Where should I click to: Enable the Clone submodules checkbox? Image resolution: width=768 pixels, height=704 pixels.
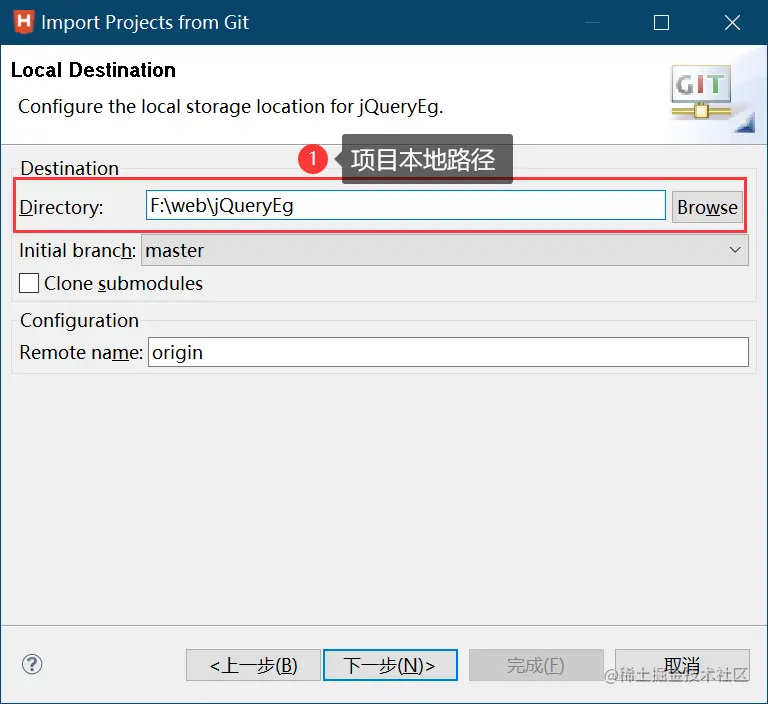(29, 283)
